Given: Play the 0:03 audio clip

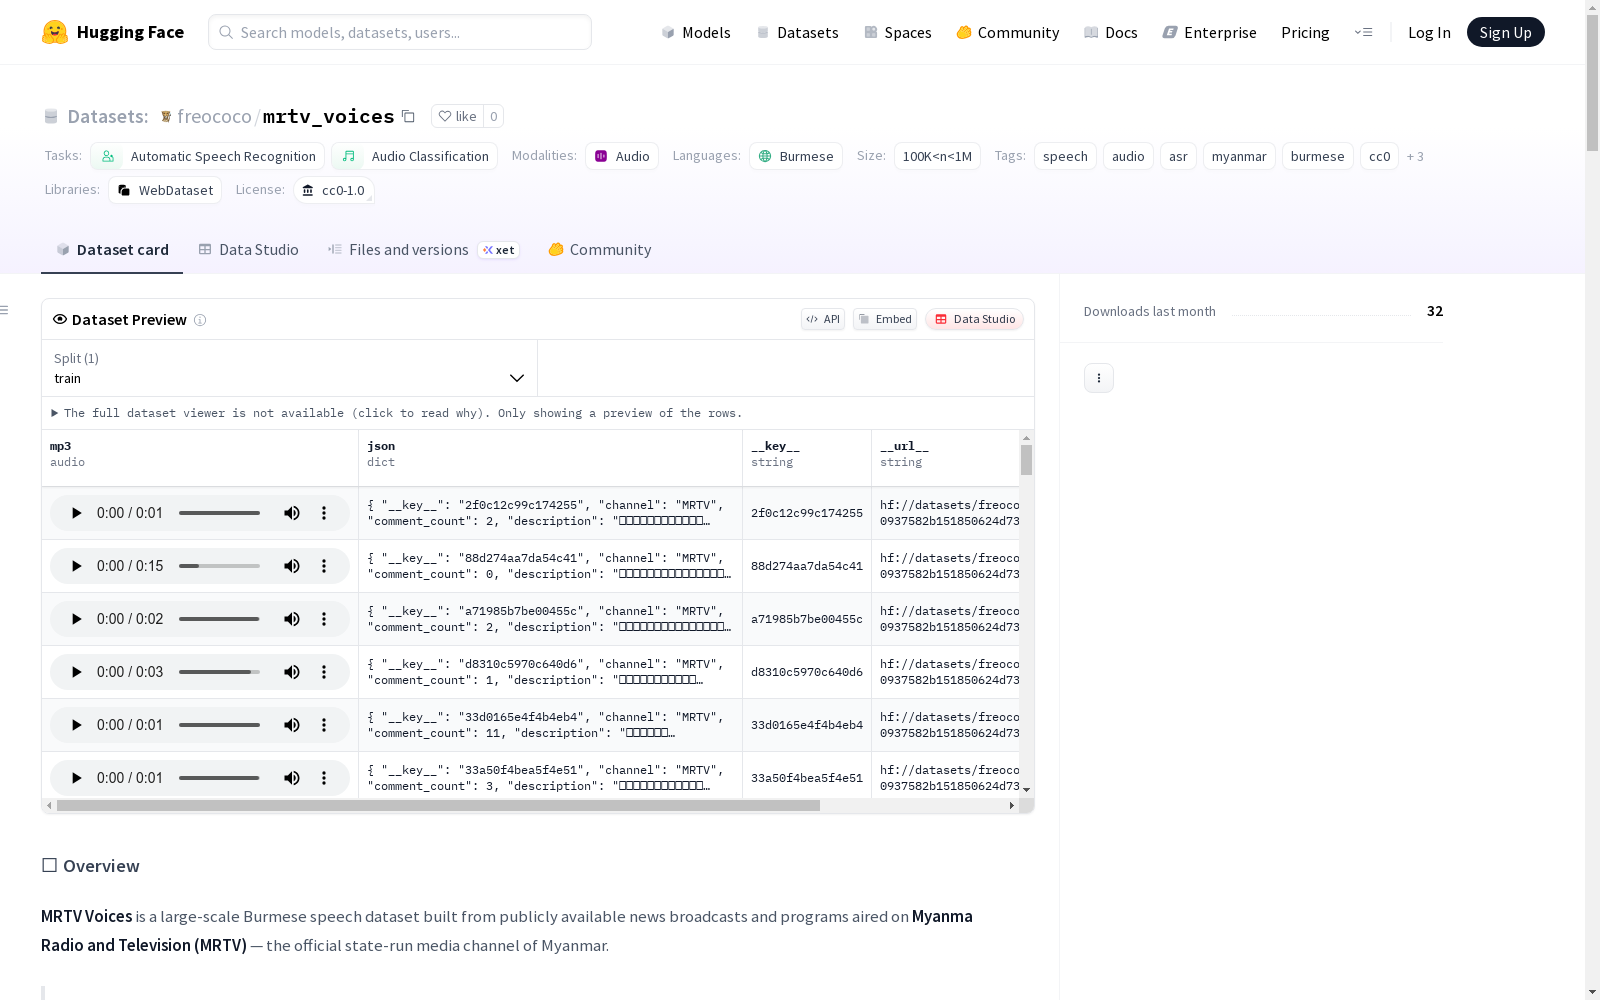Looking at the screenshot, I should pos(76,672).
